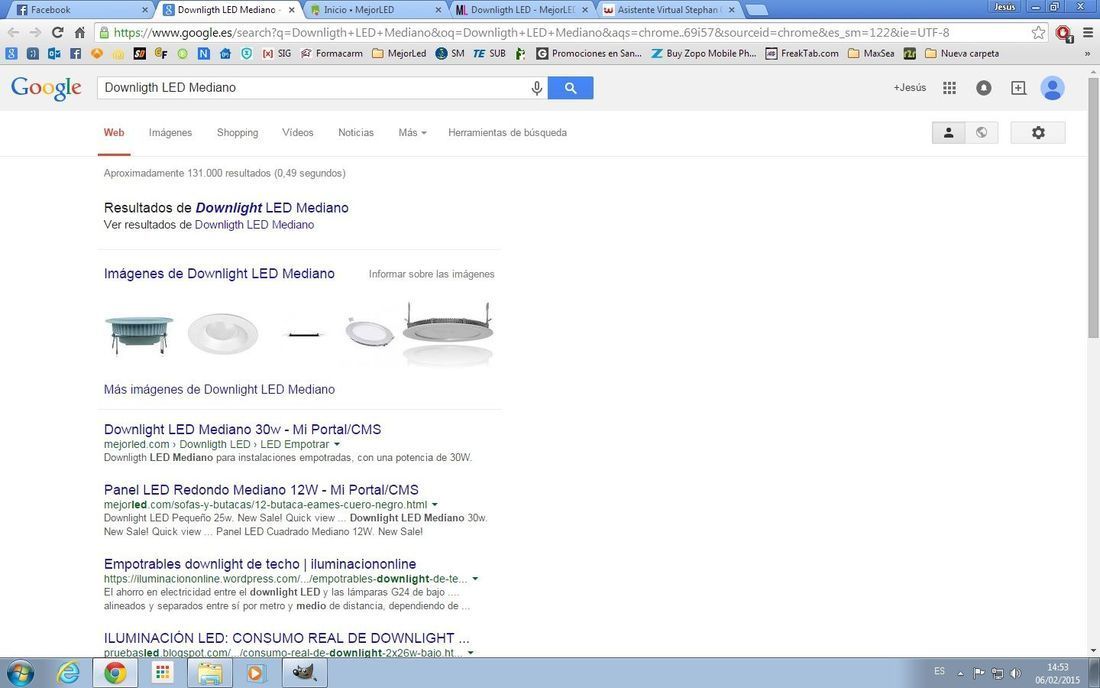Reload the current page
The image size is (1100, 688).
coord(58,32)
